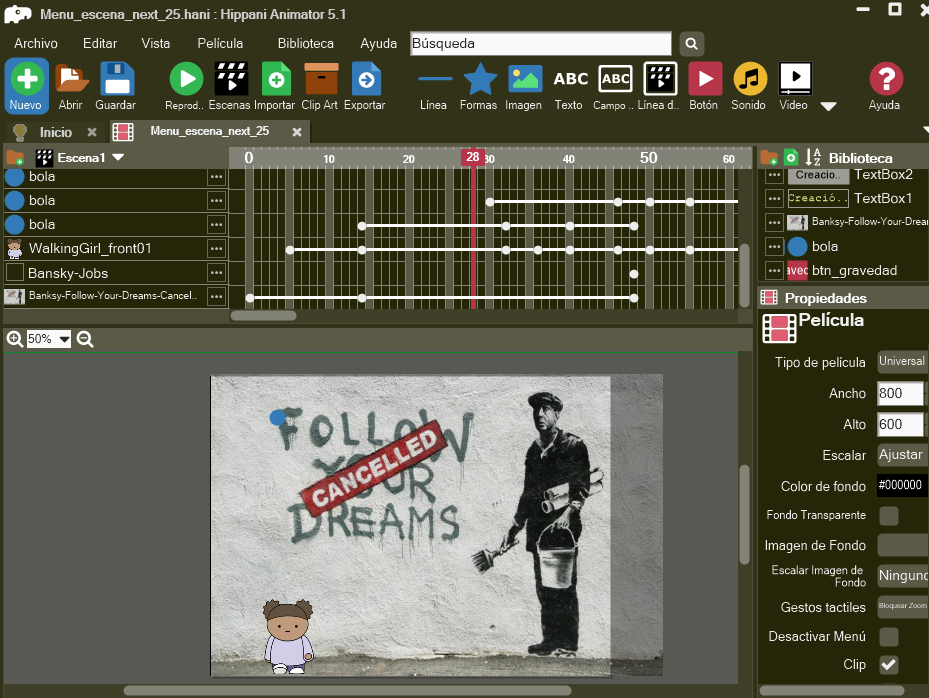Insert a Video element
The width and height of the screenshot is (929, 698).
pos(794,86)
